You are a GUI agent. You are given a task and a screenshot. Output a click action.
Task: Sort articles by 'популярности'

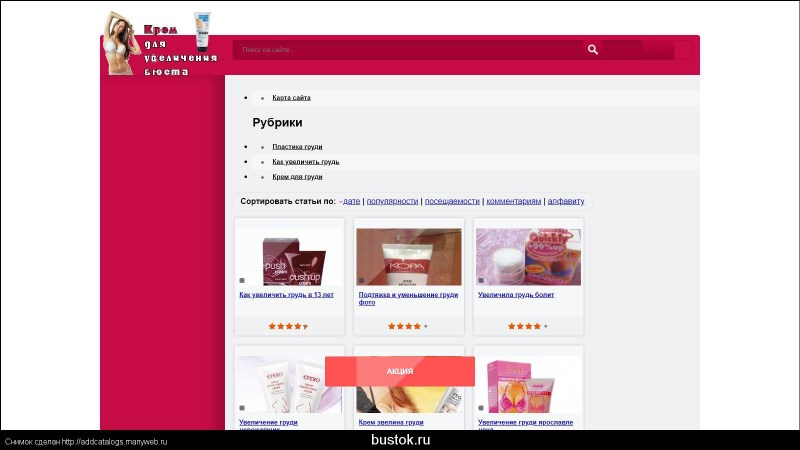point(392,201)
